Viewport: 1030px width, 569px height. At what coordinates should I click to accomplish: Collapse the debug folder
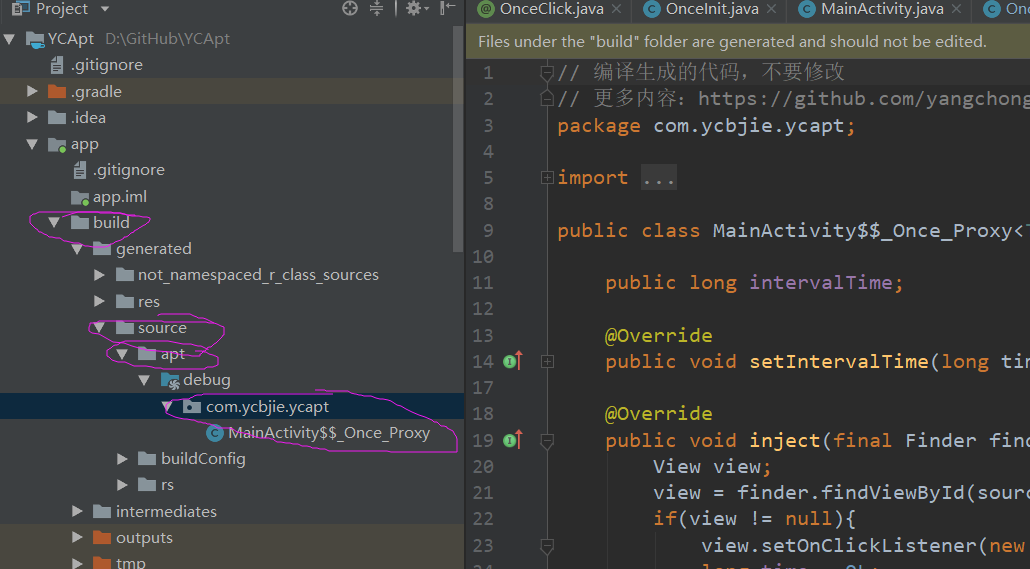click(x=145, y=380)
